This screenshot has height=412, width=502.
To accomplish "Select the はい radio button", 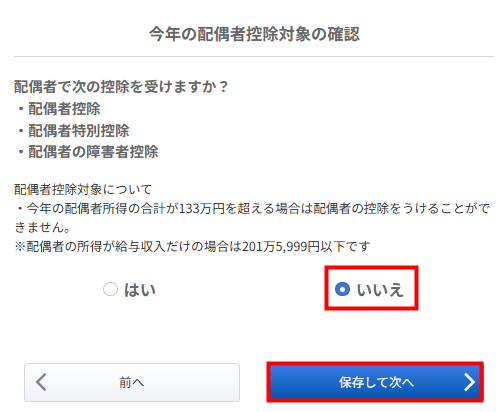I will [x=110, y=289].
